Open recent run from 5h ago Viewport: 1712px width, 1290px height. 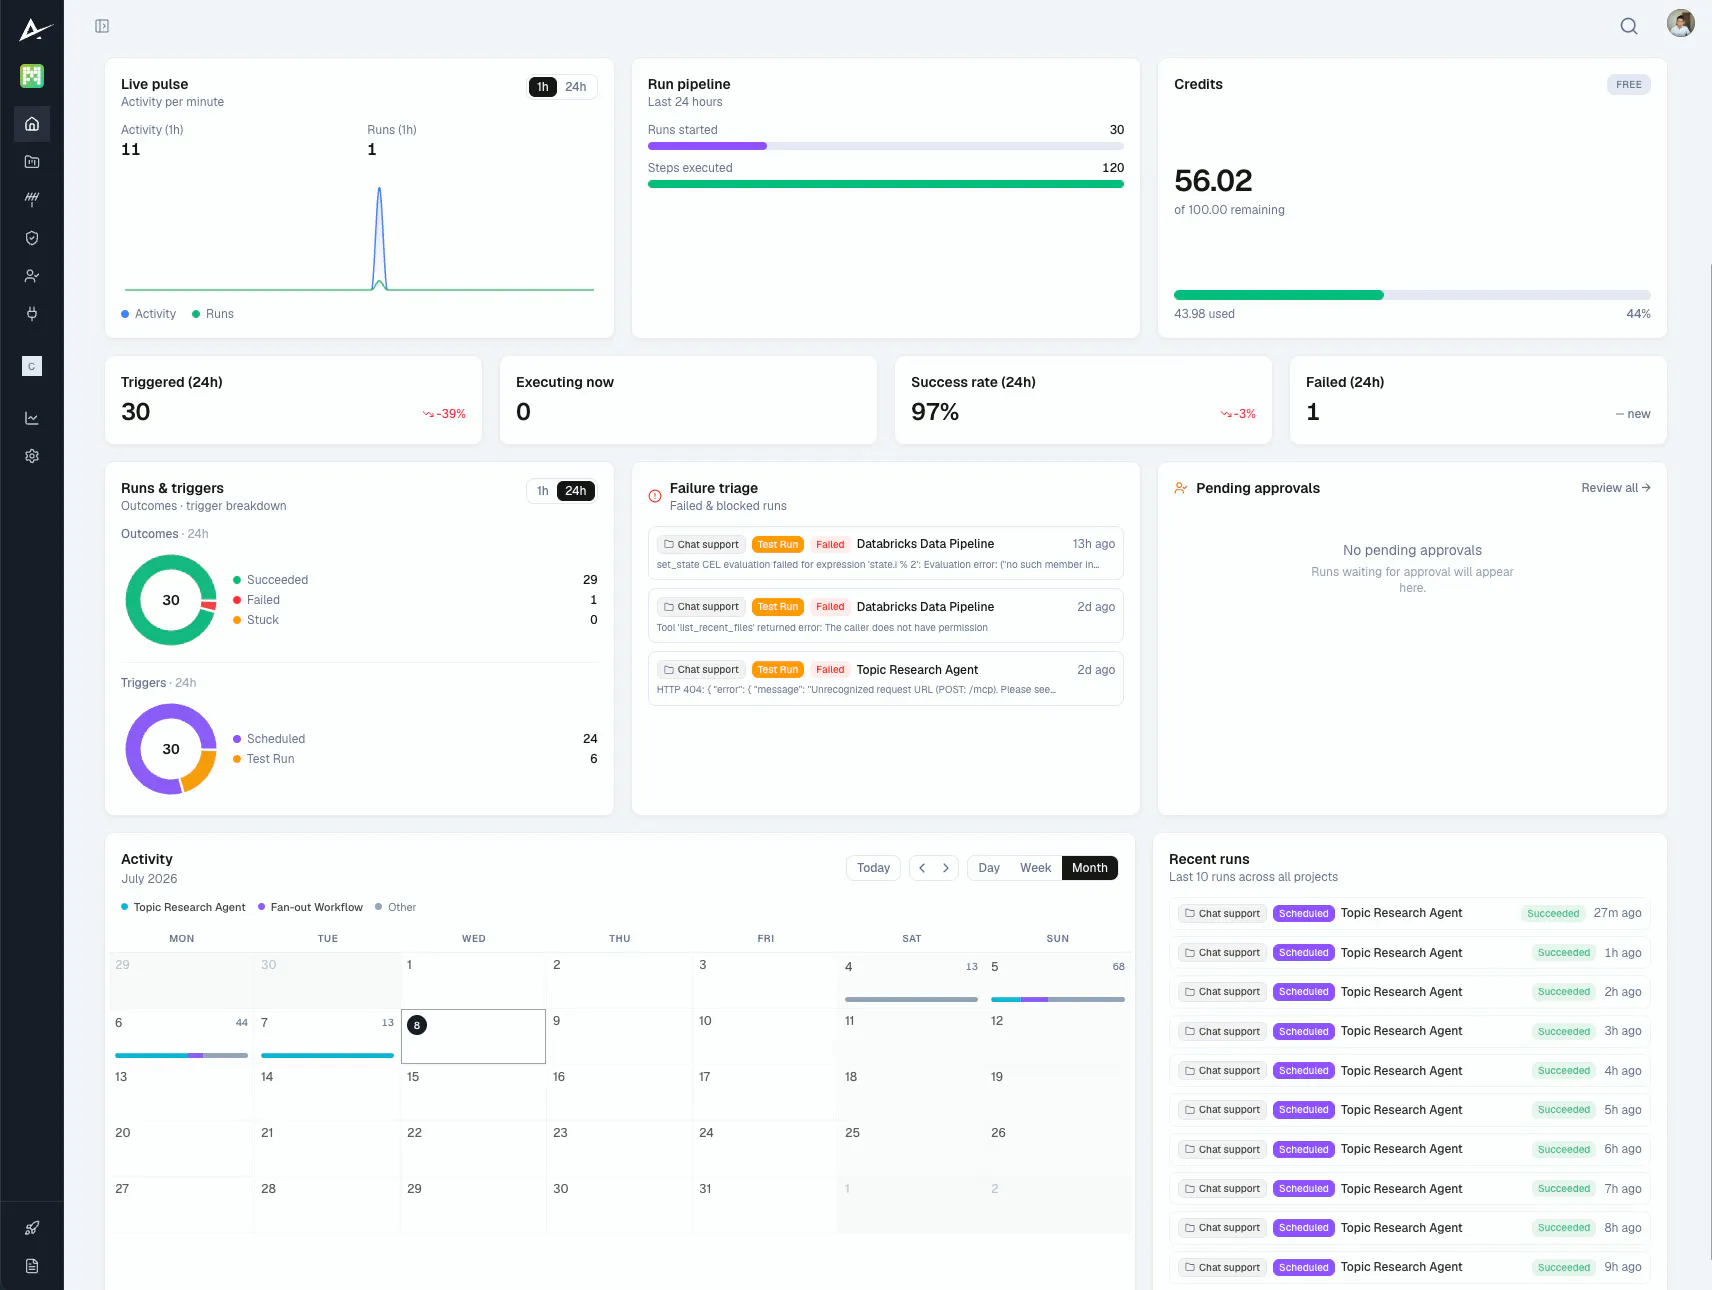[1410, 1110]
